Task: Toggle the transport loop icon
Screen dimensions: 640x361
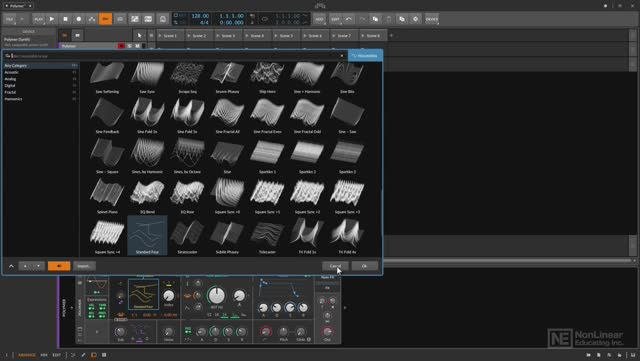Action: click(x=264, y=19)
